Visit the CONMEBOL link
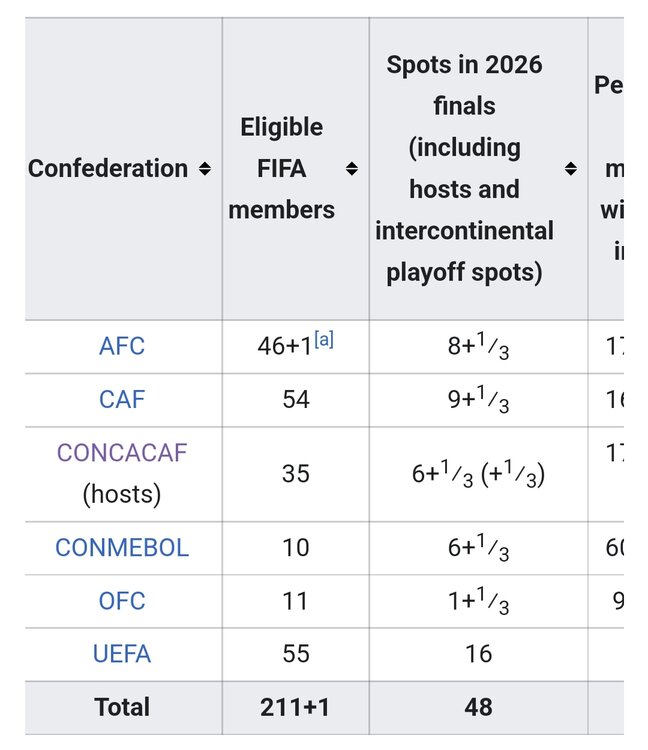648x750 pixels. (122, 548)
